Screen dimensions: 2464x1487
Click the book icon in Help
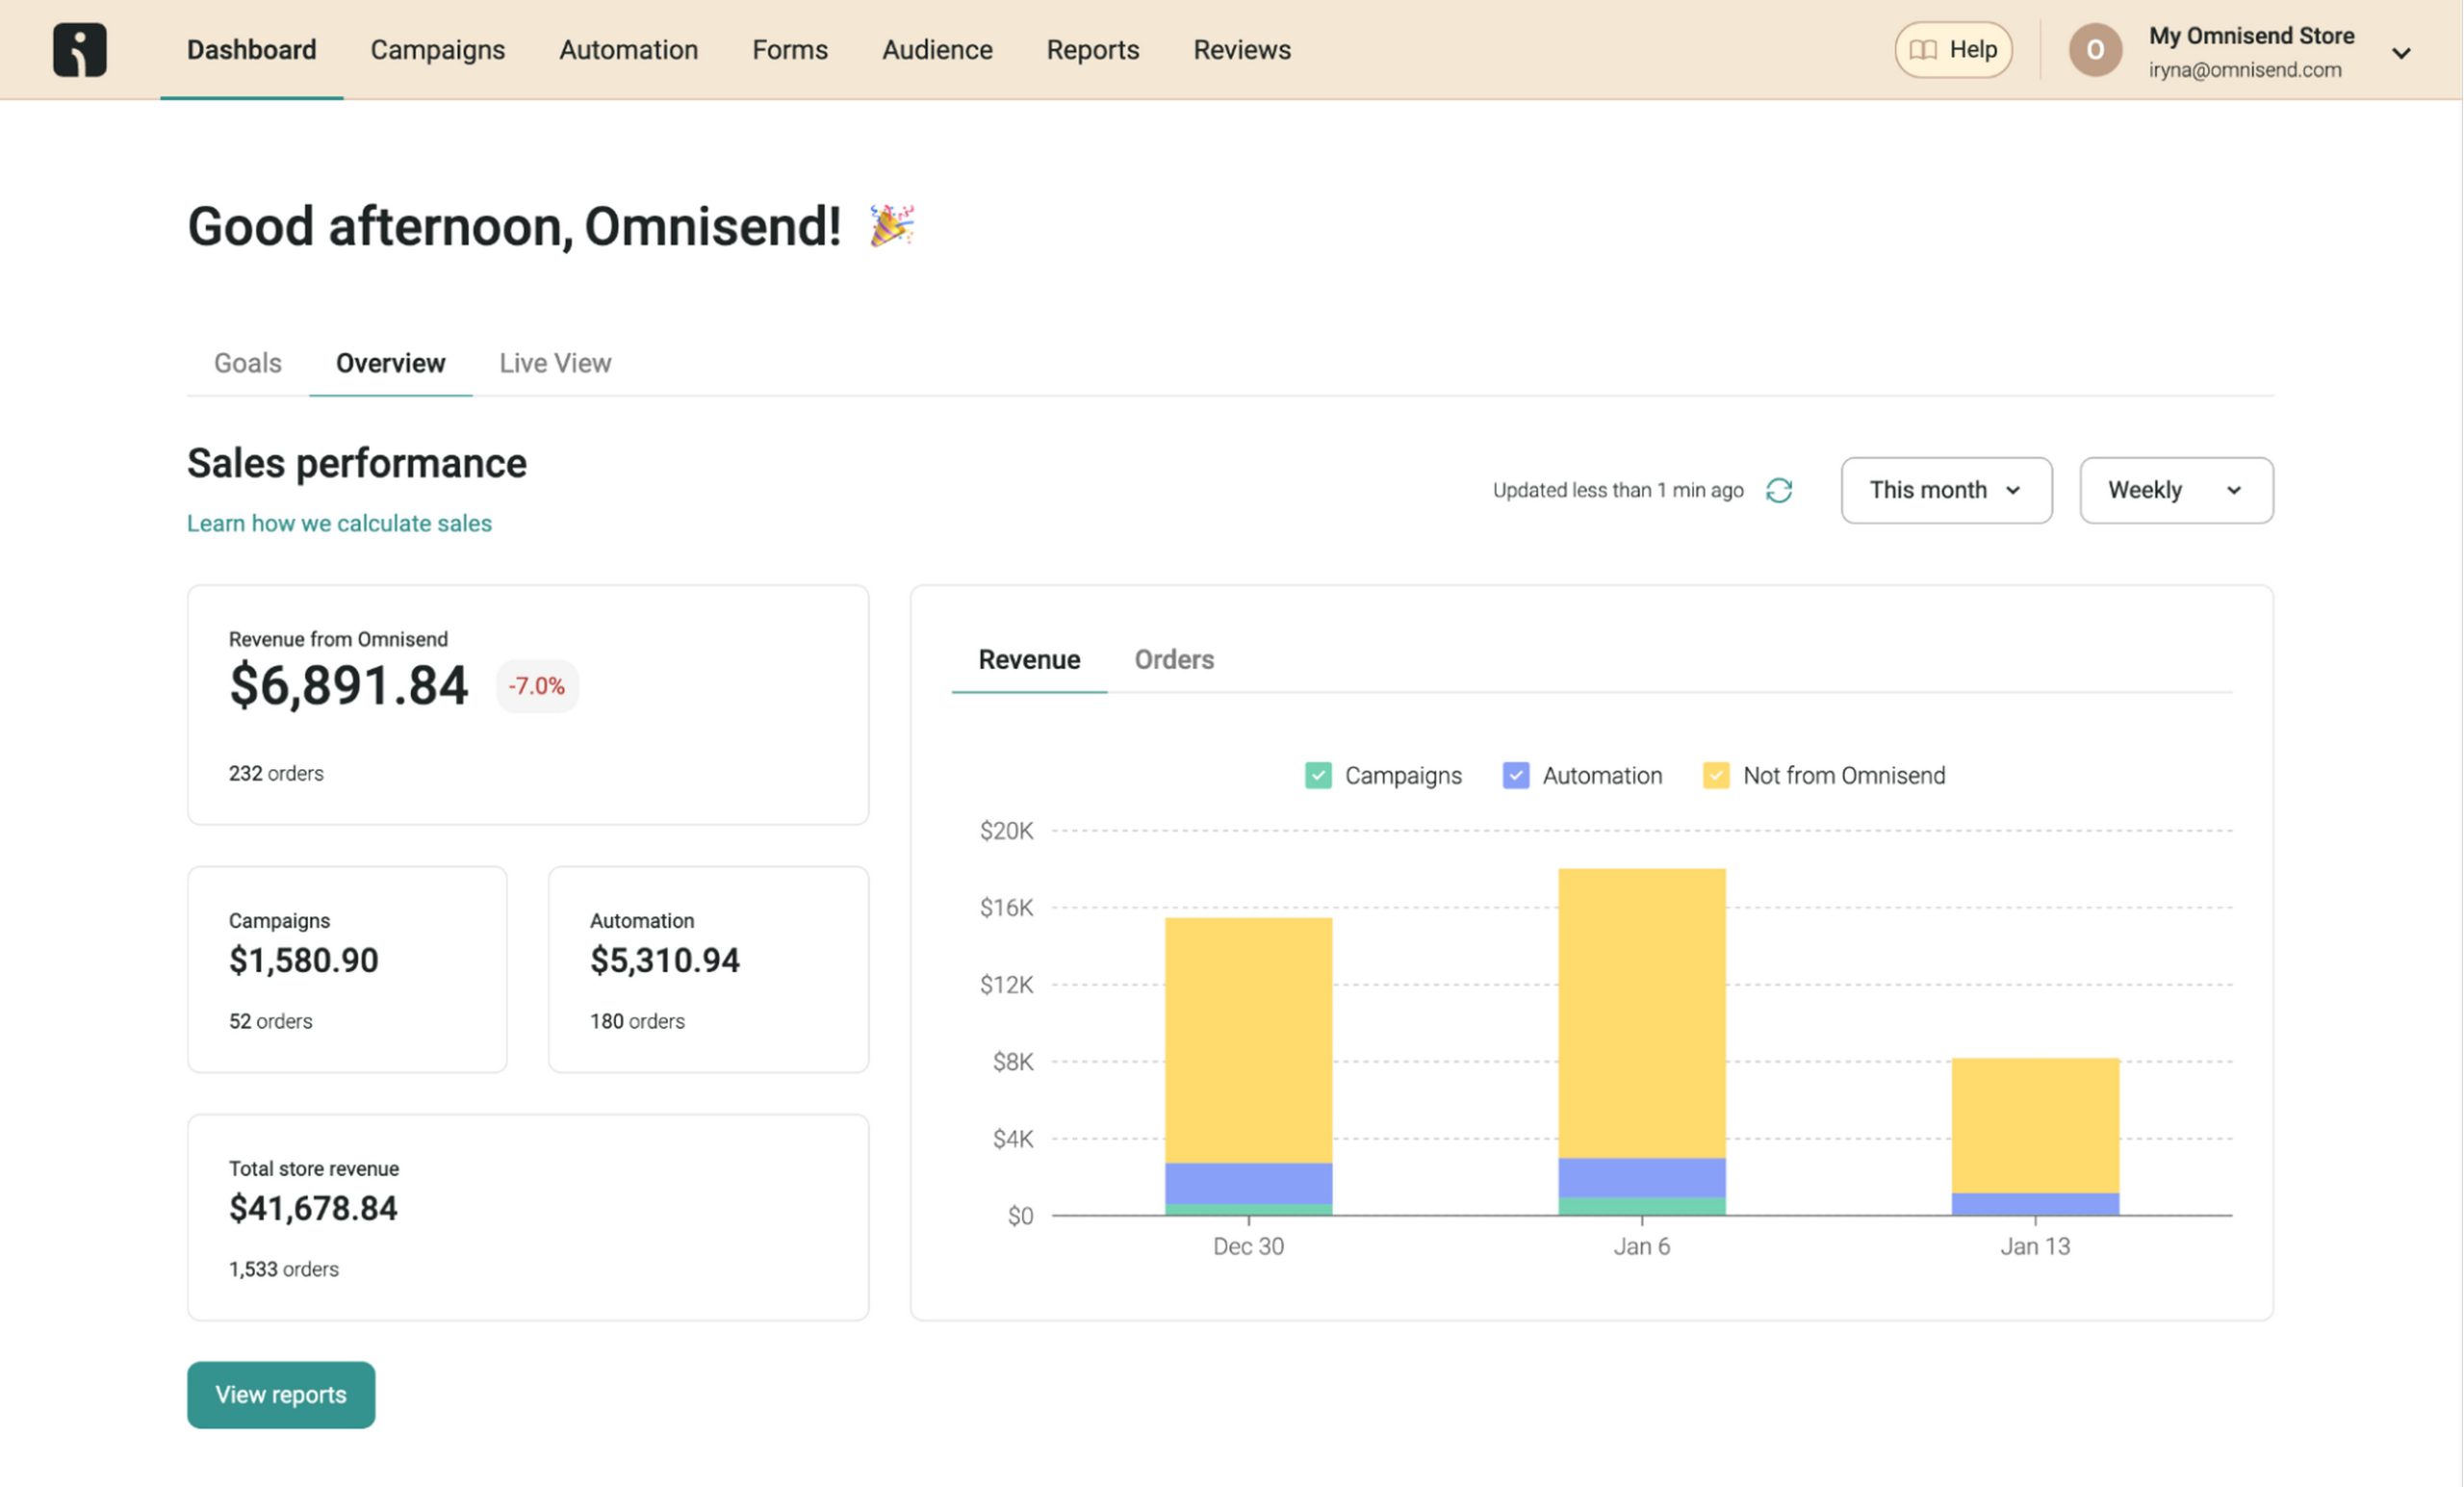click(1923, 50)
